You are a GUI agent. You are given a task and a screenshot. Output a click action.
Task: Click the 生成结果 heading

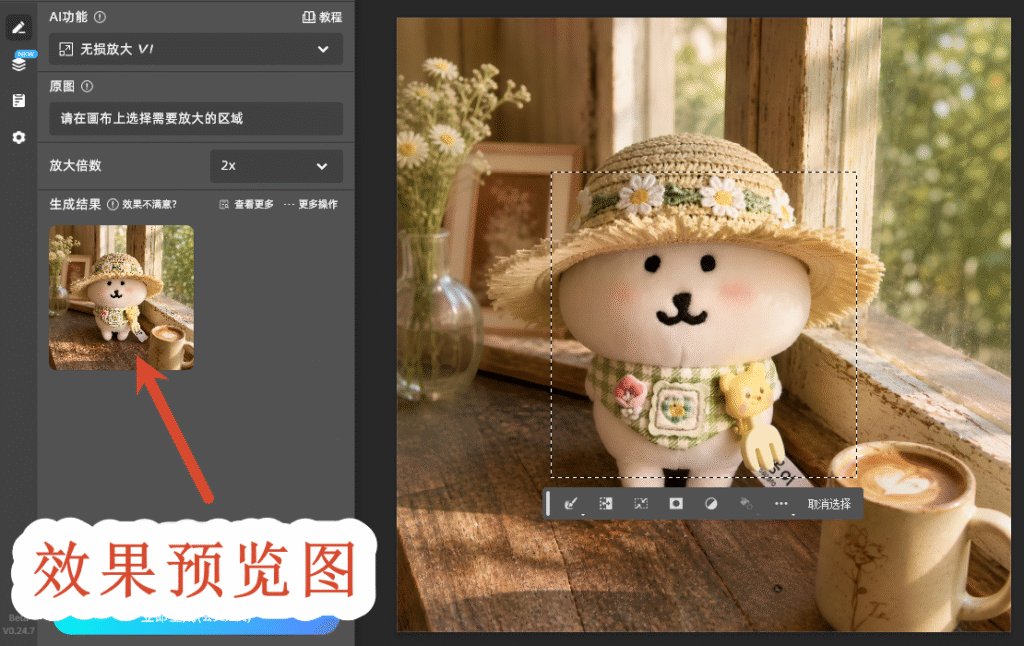76,204
